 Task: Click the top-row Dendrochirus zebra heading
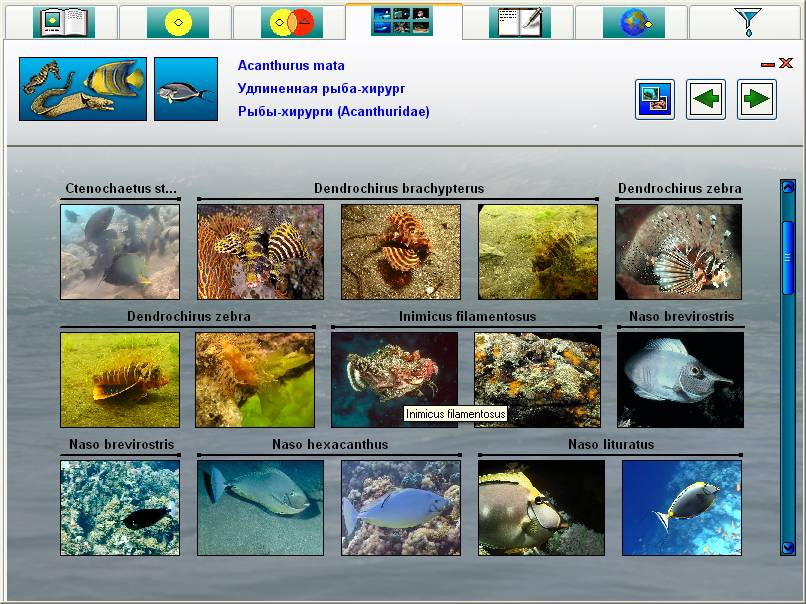[x=680, y=188]
